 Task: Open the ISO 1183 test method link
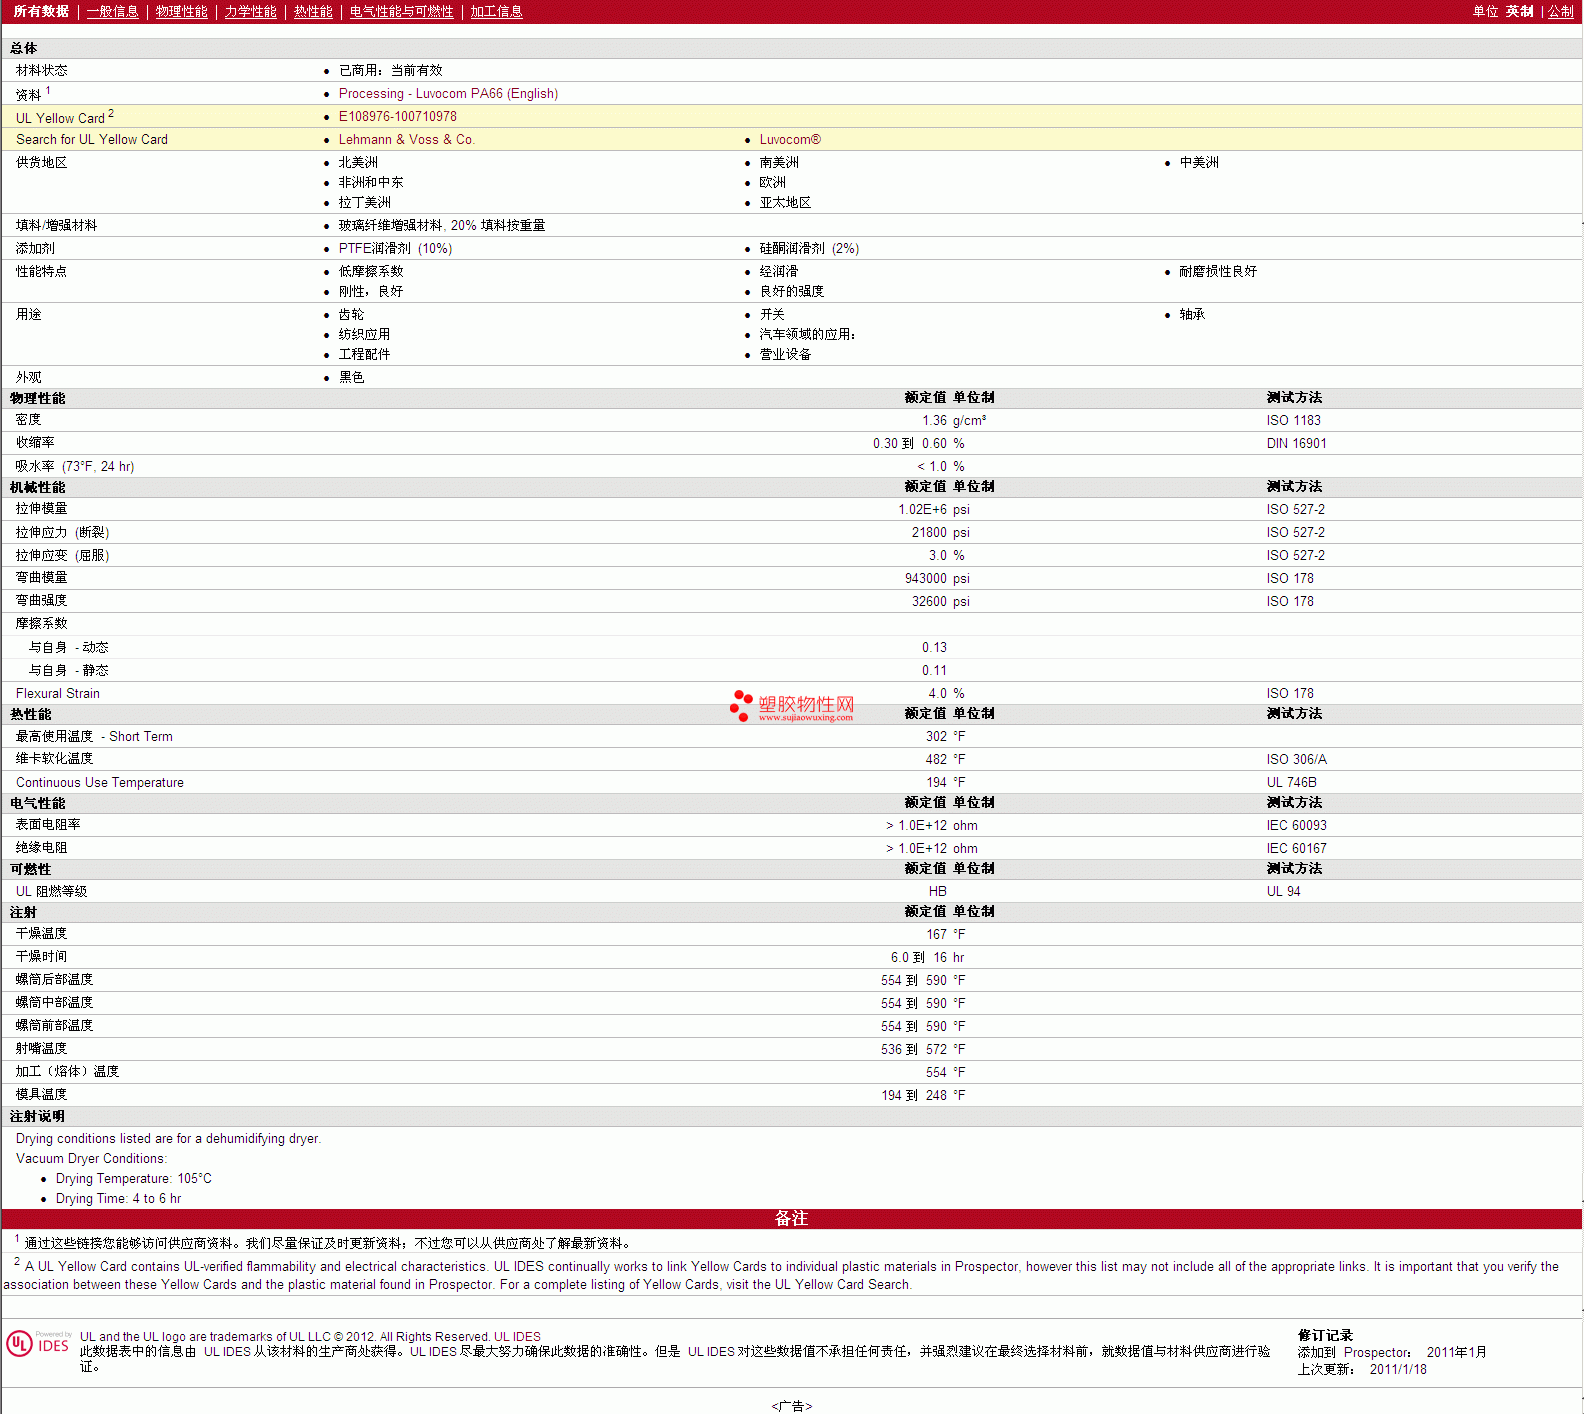point(1293,421)
